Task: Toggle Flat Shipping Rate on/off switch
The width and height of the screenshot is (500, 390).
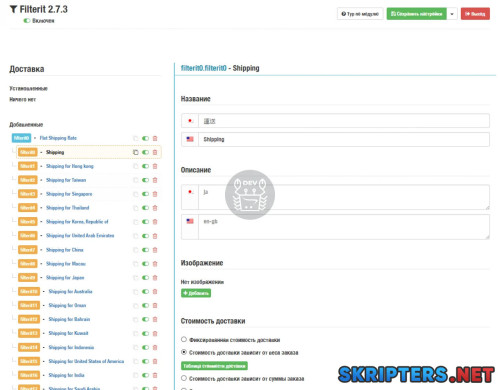Action: point(145,138)
